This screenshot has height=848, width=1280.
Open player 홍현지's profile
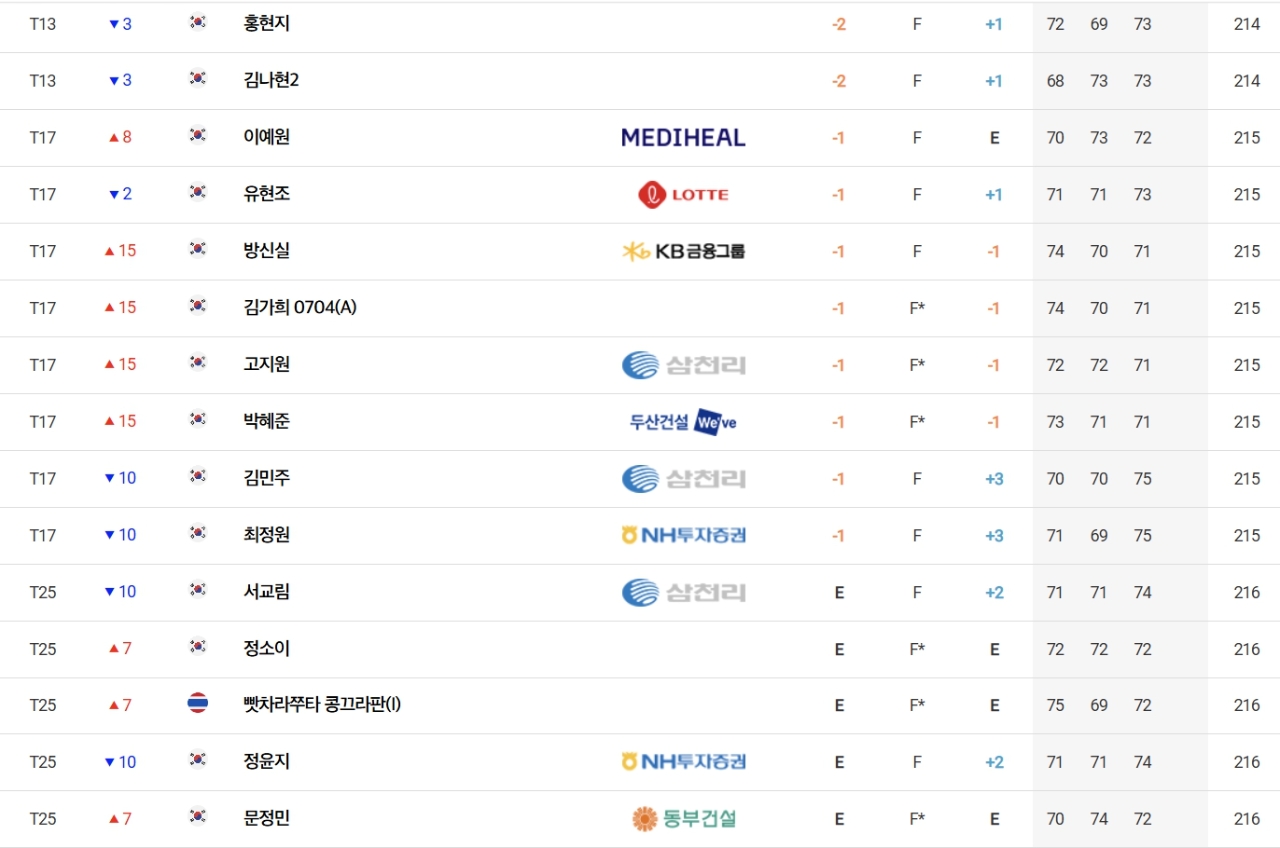click(x=266, y=24)
